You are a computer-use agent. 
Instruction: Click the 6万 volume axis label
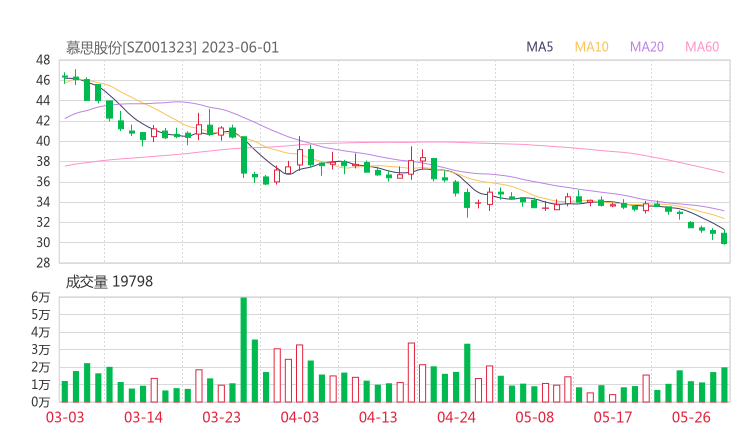point(41,297)
